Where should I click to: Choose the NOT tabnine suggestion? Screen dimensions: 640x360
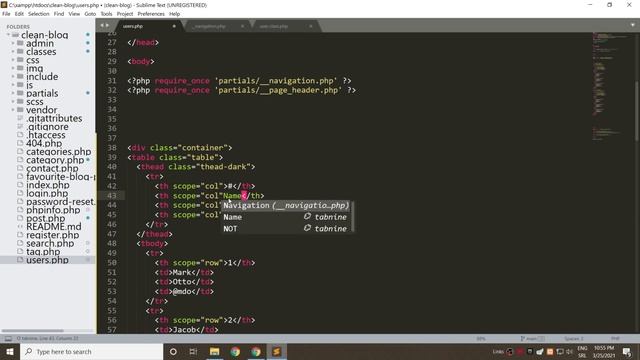tap(286, 228)
